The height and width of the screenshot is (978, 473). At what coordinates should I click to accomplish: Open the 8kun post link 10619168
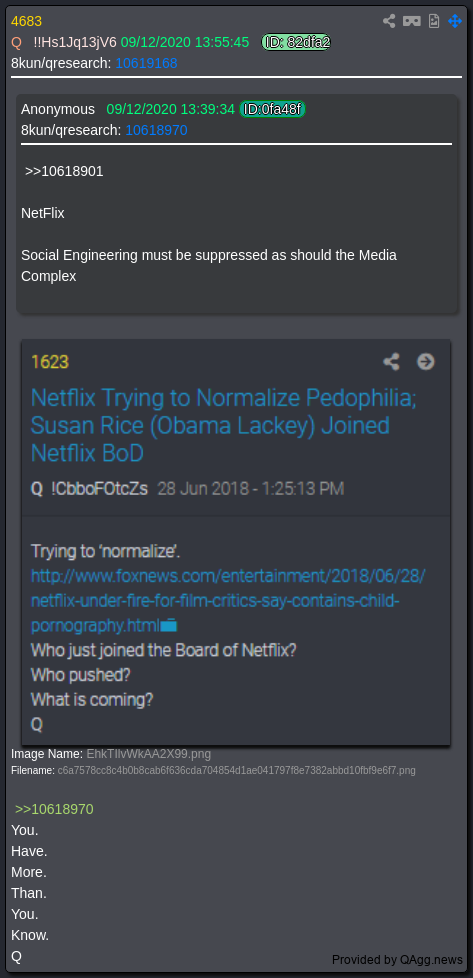[x=146, y=63]
